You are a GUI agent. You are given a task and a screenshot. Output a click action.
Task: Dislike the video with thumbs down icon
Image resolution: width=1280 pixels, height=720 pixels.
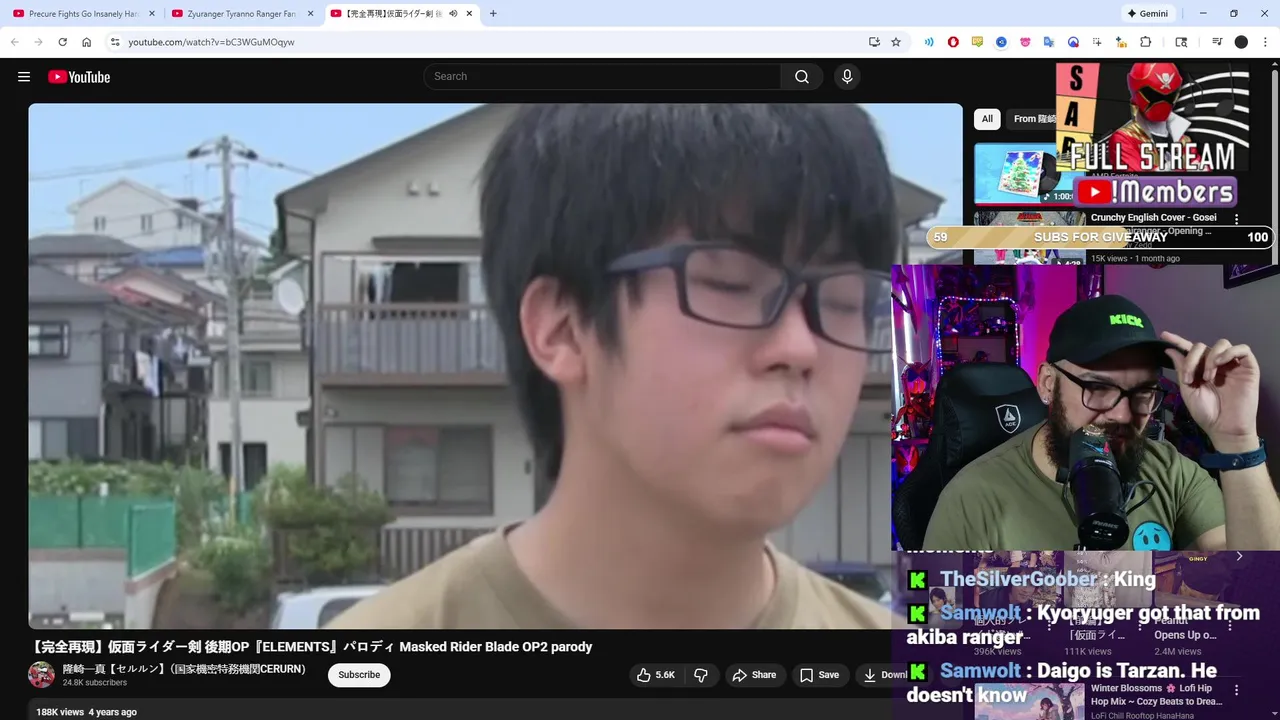pos(701,675)
